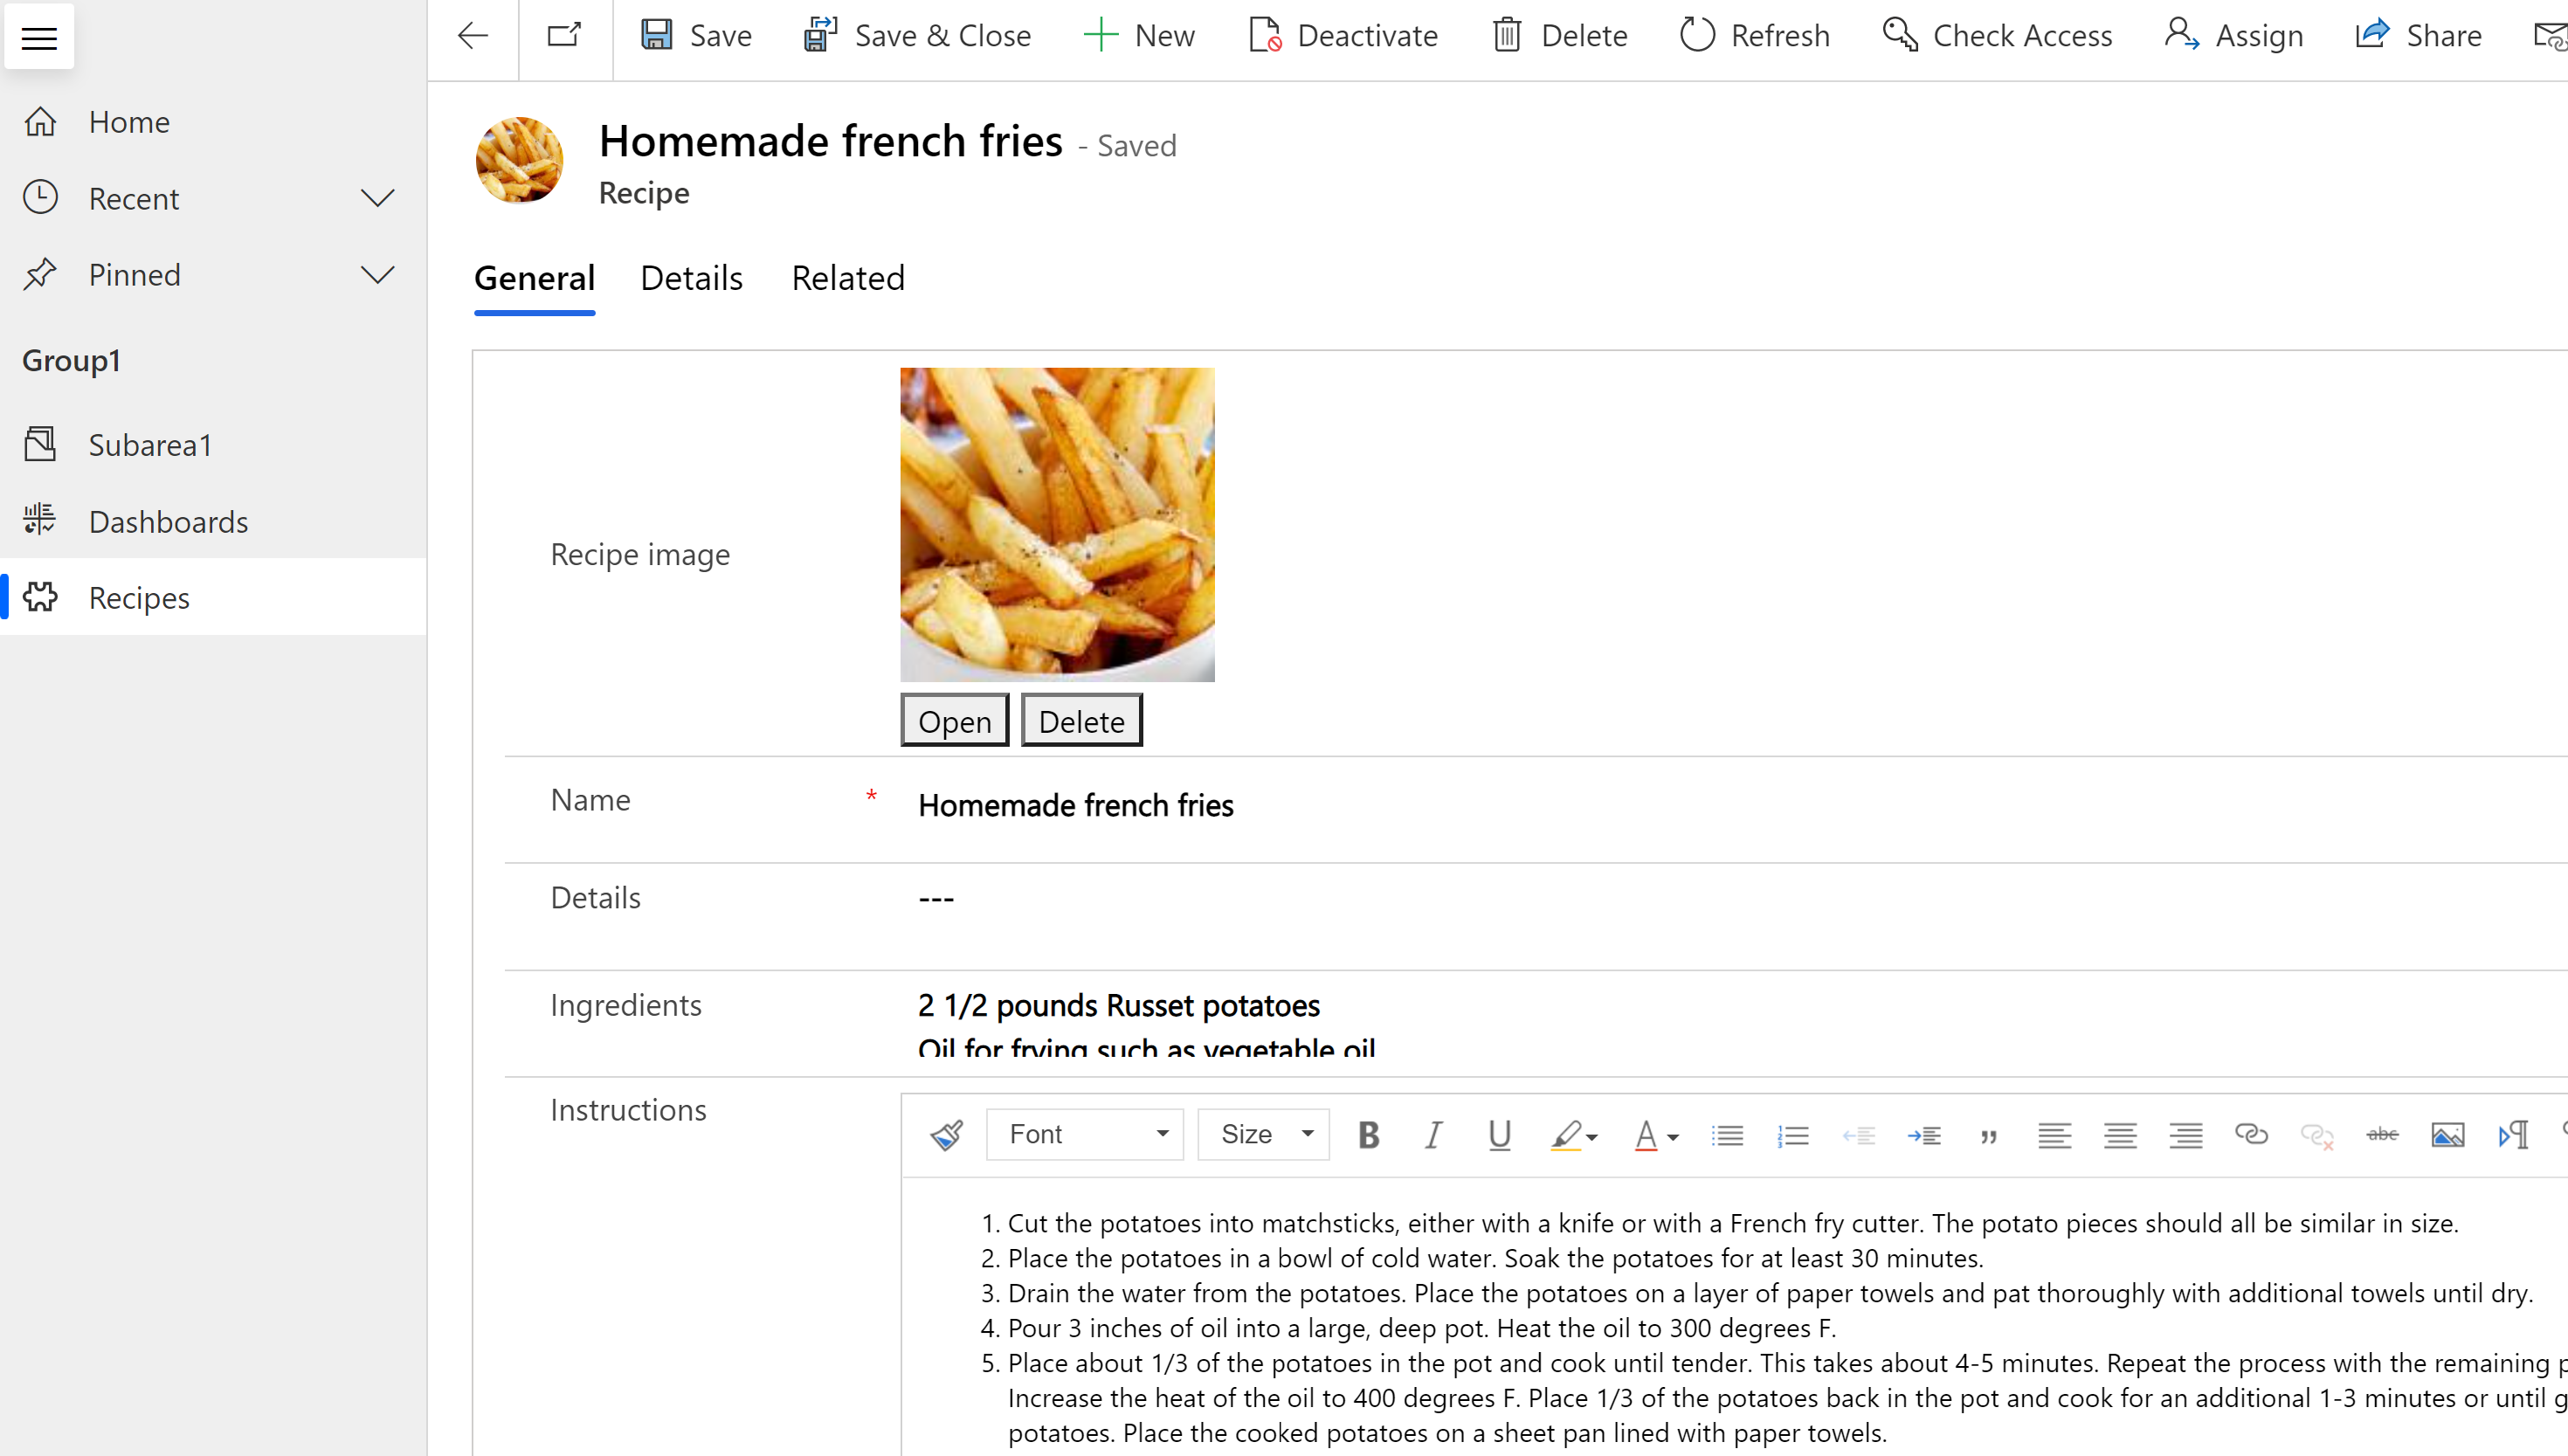
Task: Click the Bold formatting icon
Action: (1367, 1132)
